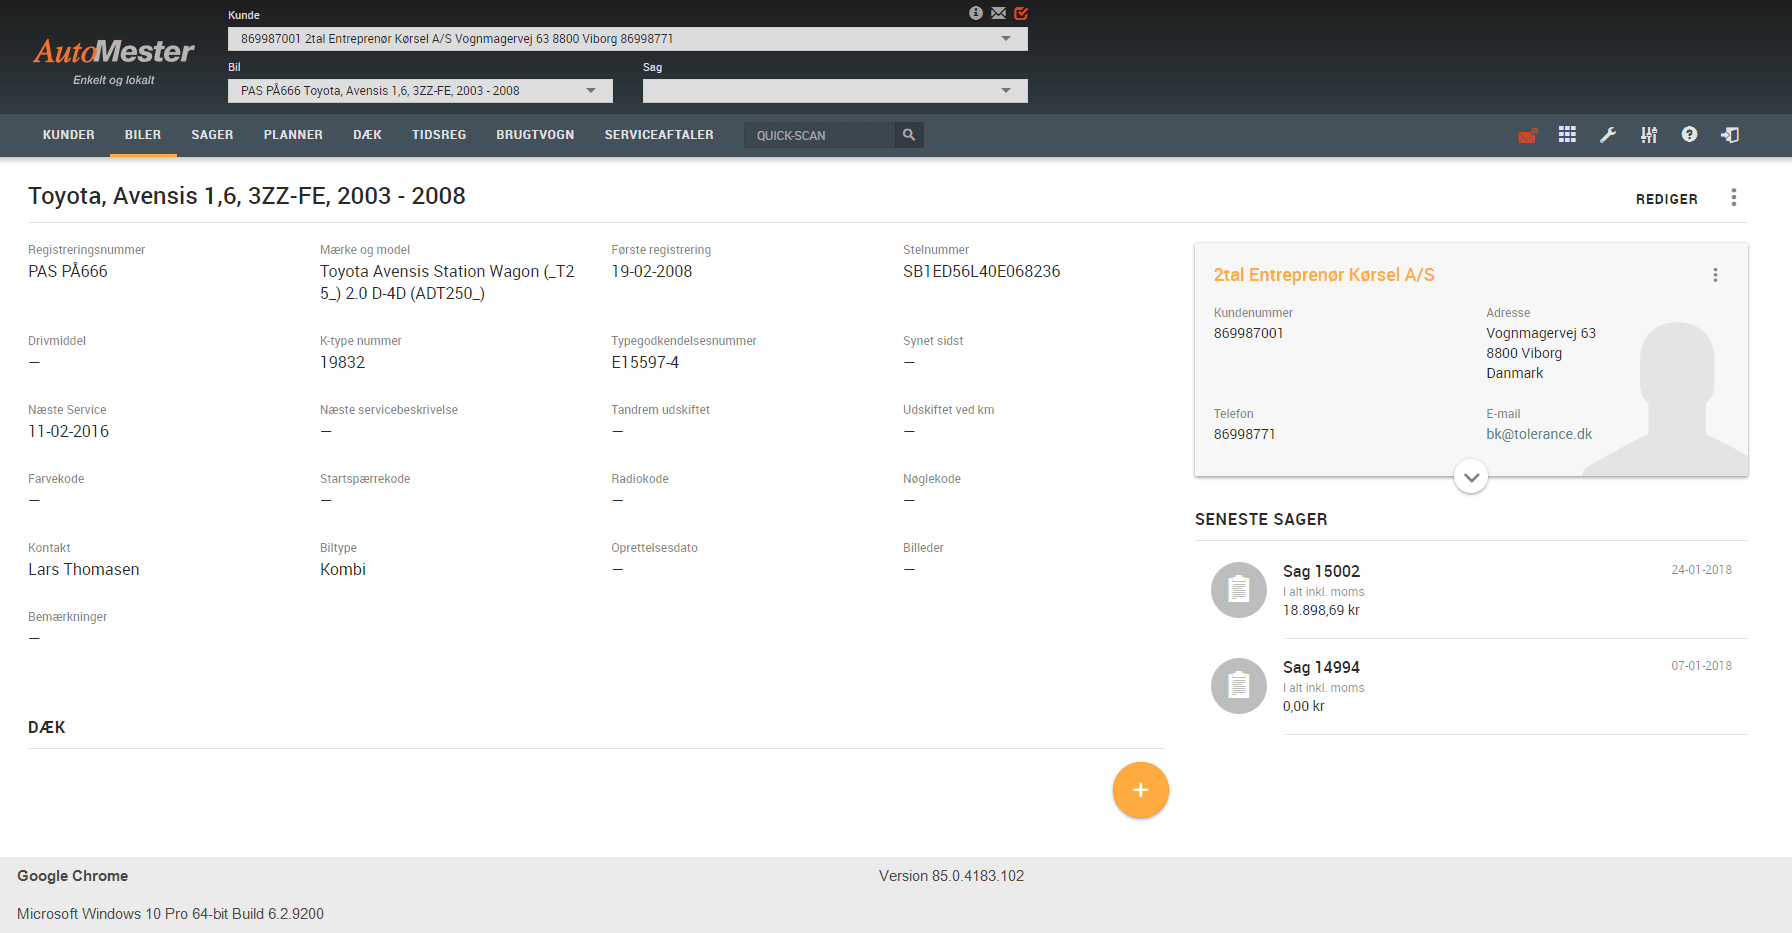Click into the QUICK-SCAN input field
The height and width of the screenshot is (933, 1792).
pos(820,135)
